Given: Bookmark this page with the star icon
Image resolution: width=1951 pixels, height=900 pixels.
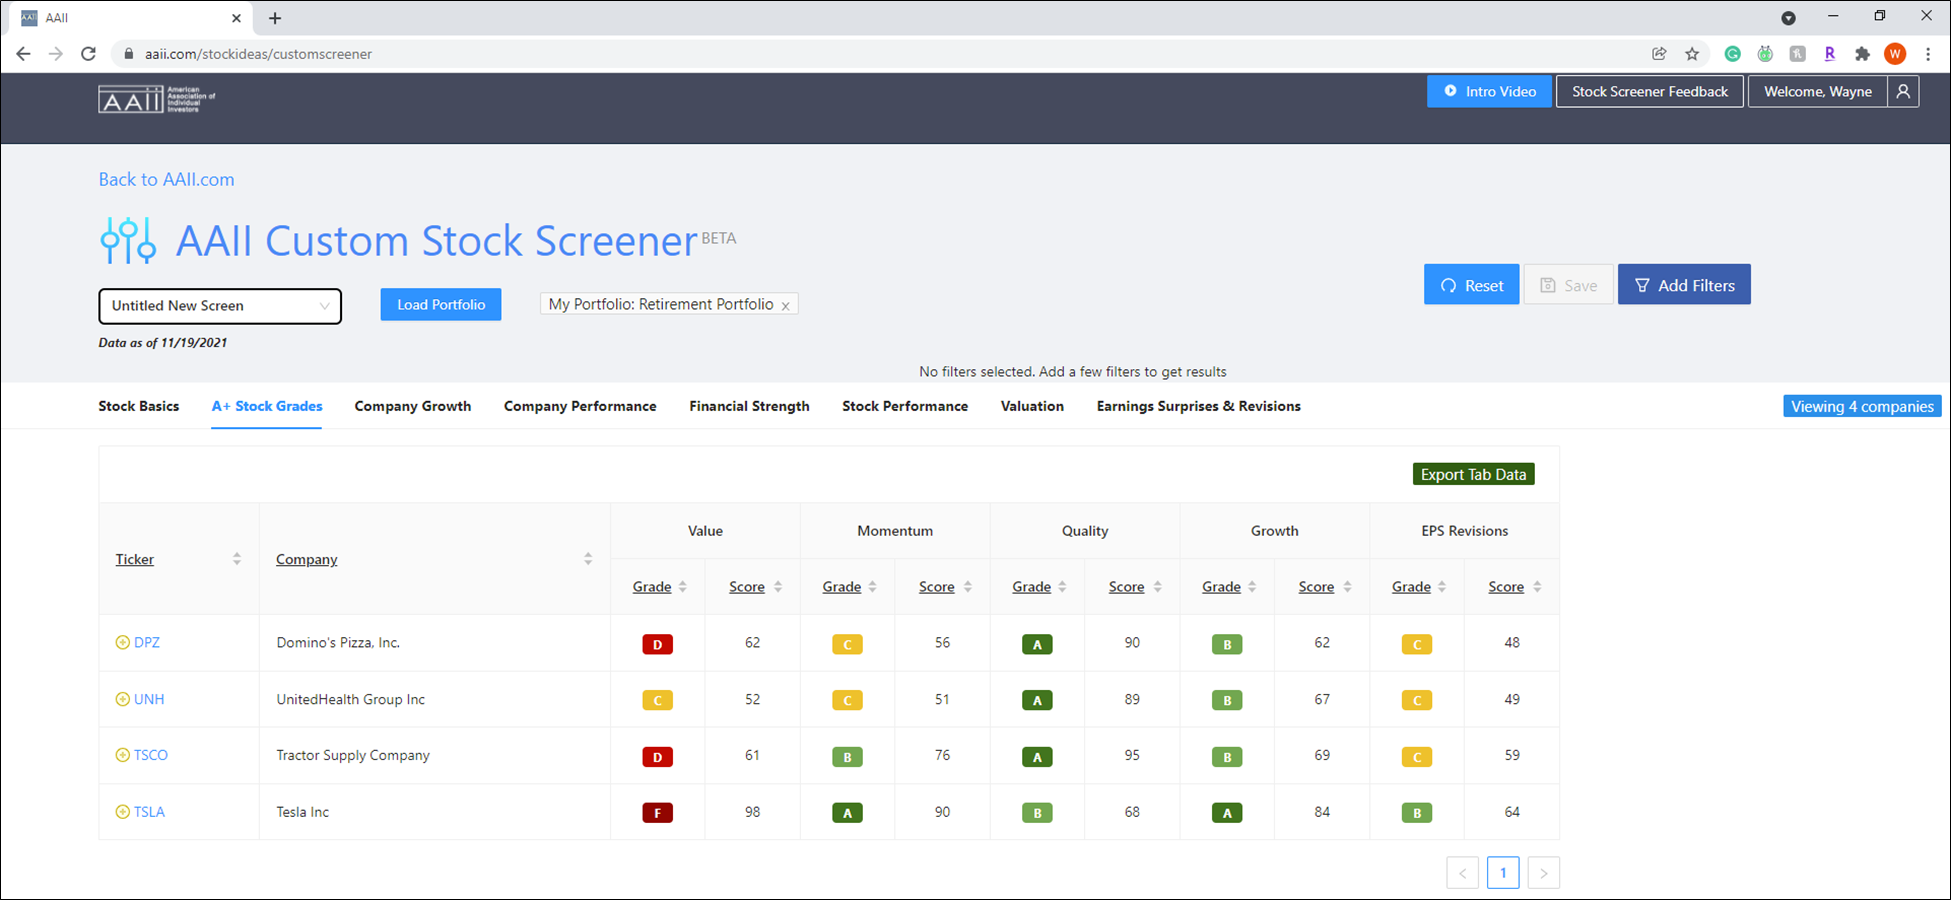Looking at the screenshot, I should 1692,54.
